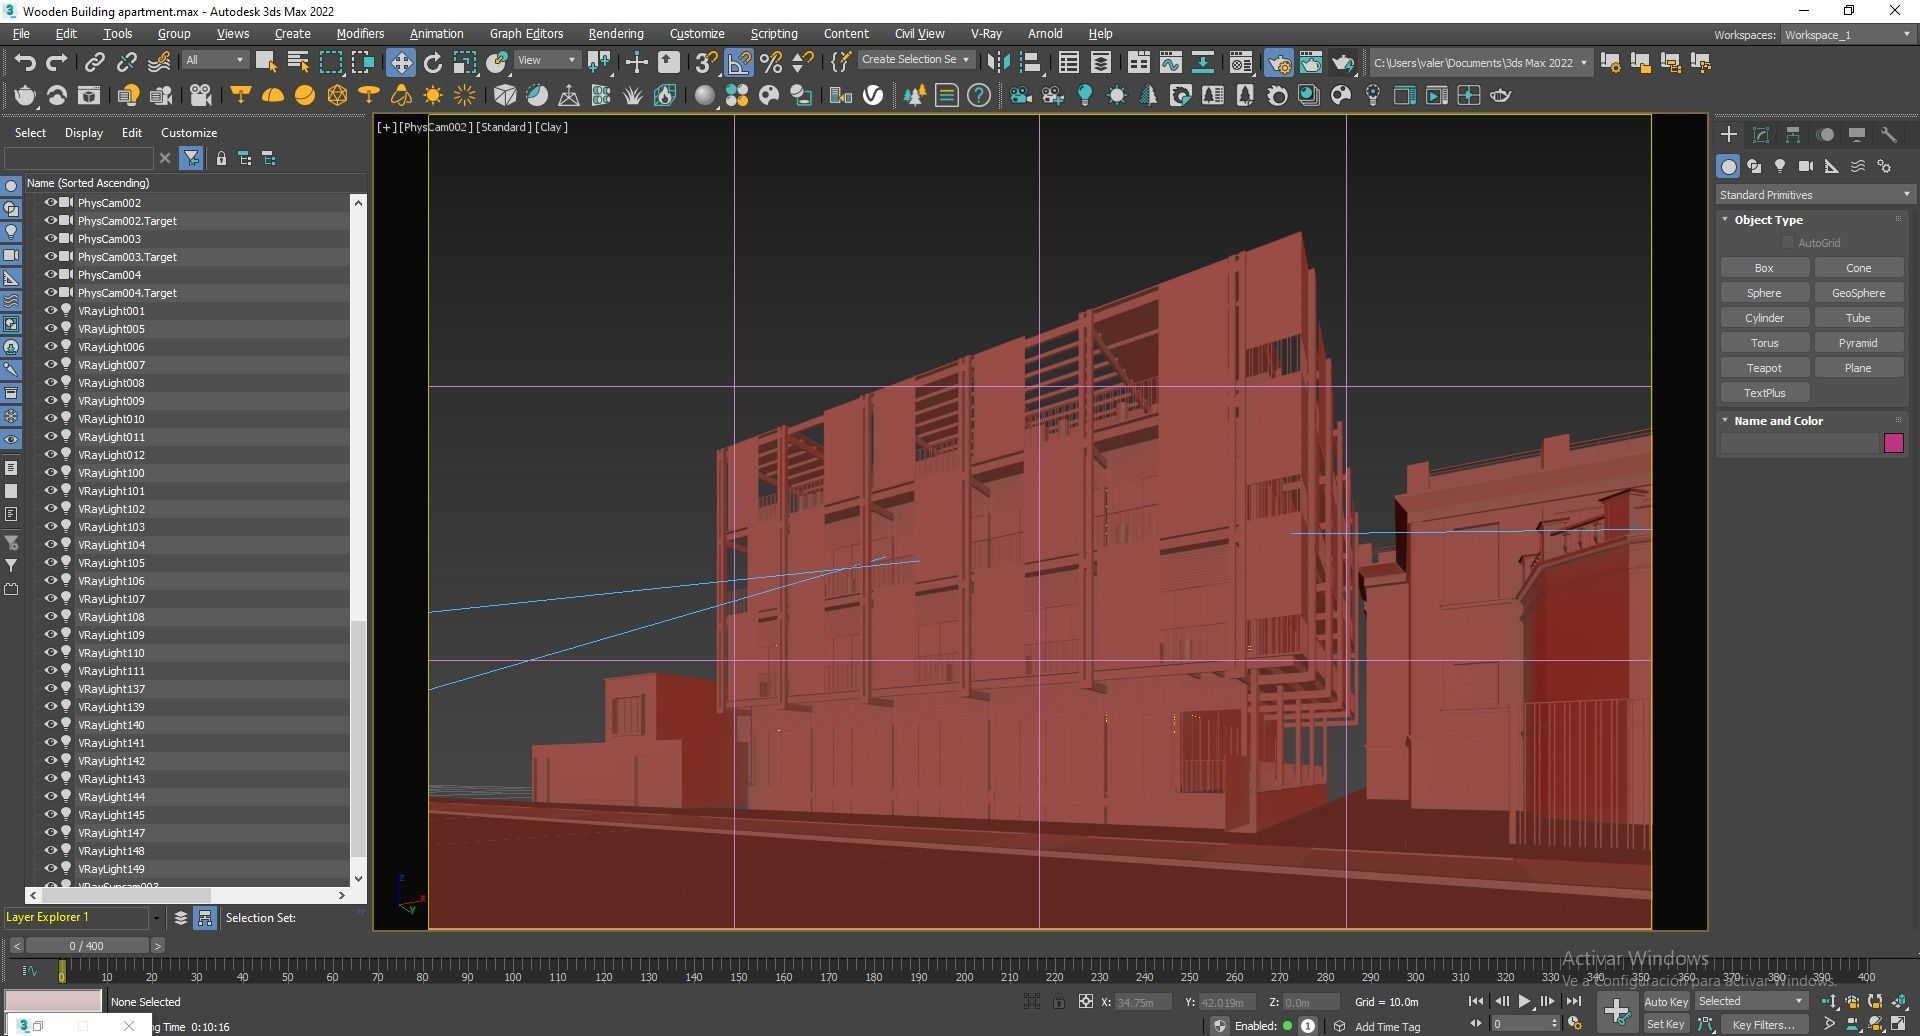The width and height of the screenshot is (1920, 1036).
Task: Click the V-Ray sun light icon
Action: tap(433, 95)
